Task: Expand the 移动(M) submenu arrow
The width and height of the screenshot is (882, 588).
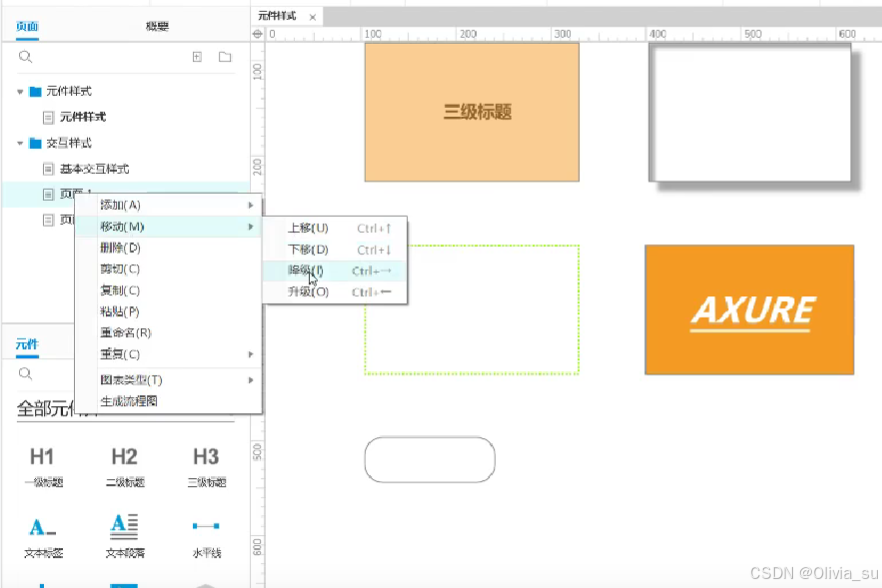Action: tap(251, 227)
